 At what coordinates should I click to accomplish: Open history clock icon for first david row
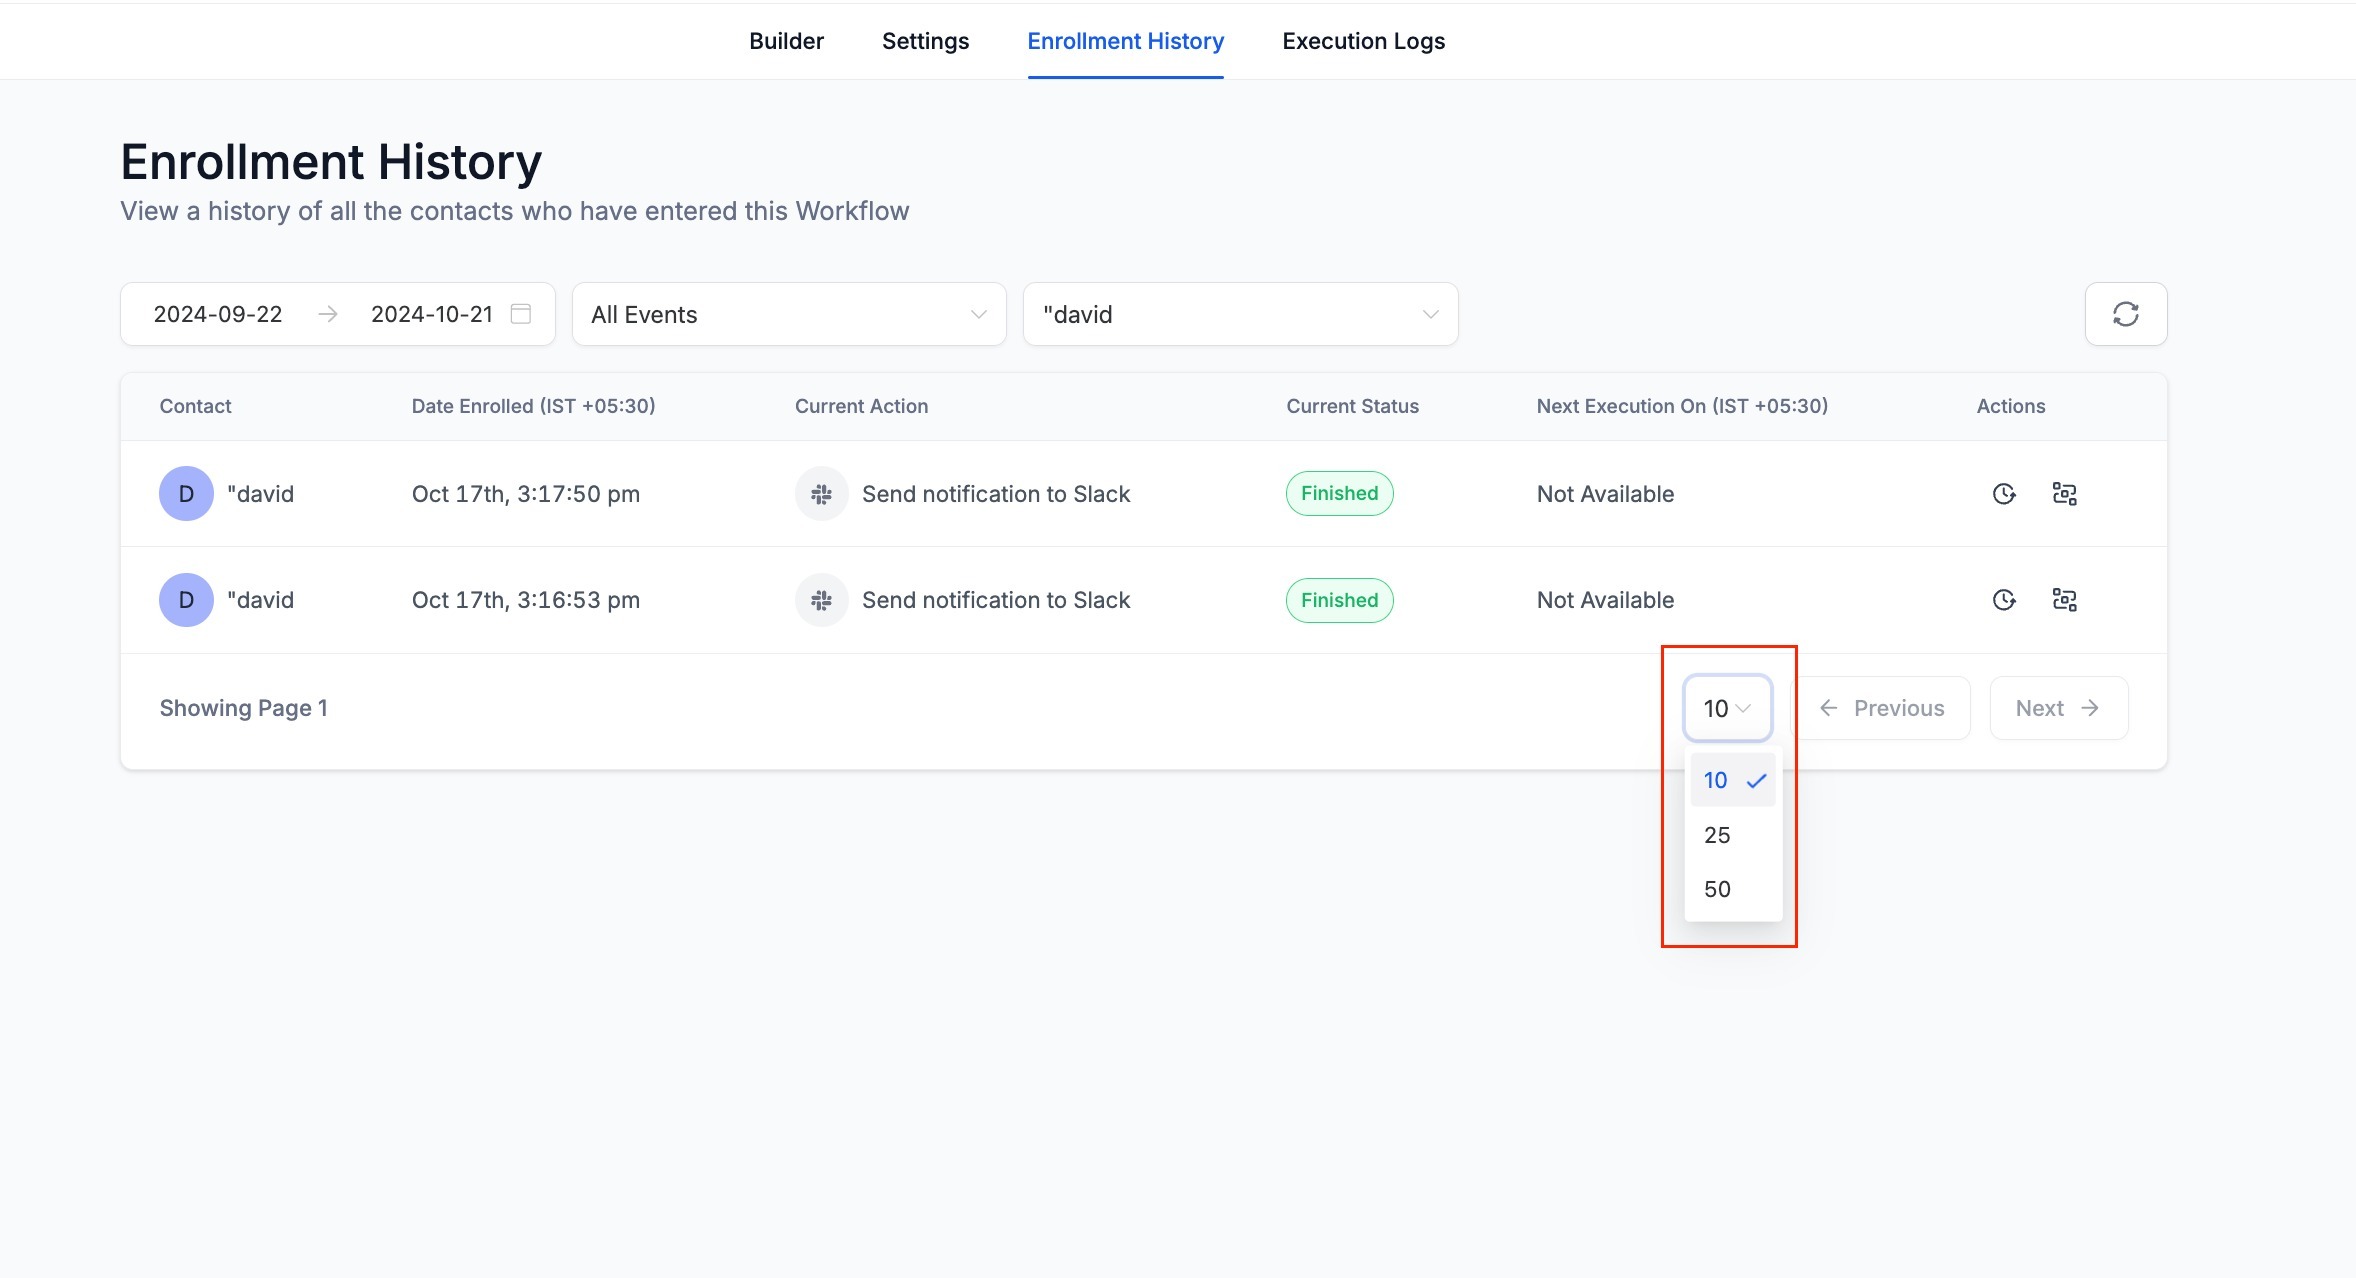point(2003,494)
